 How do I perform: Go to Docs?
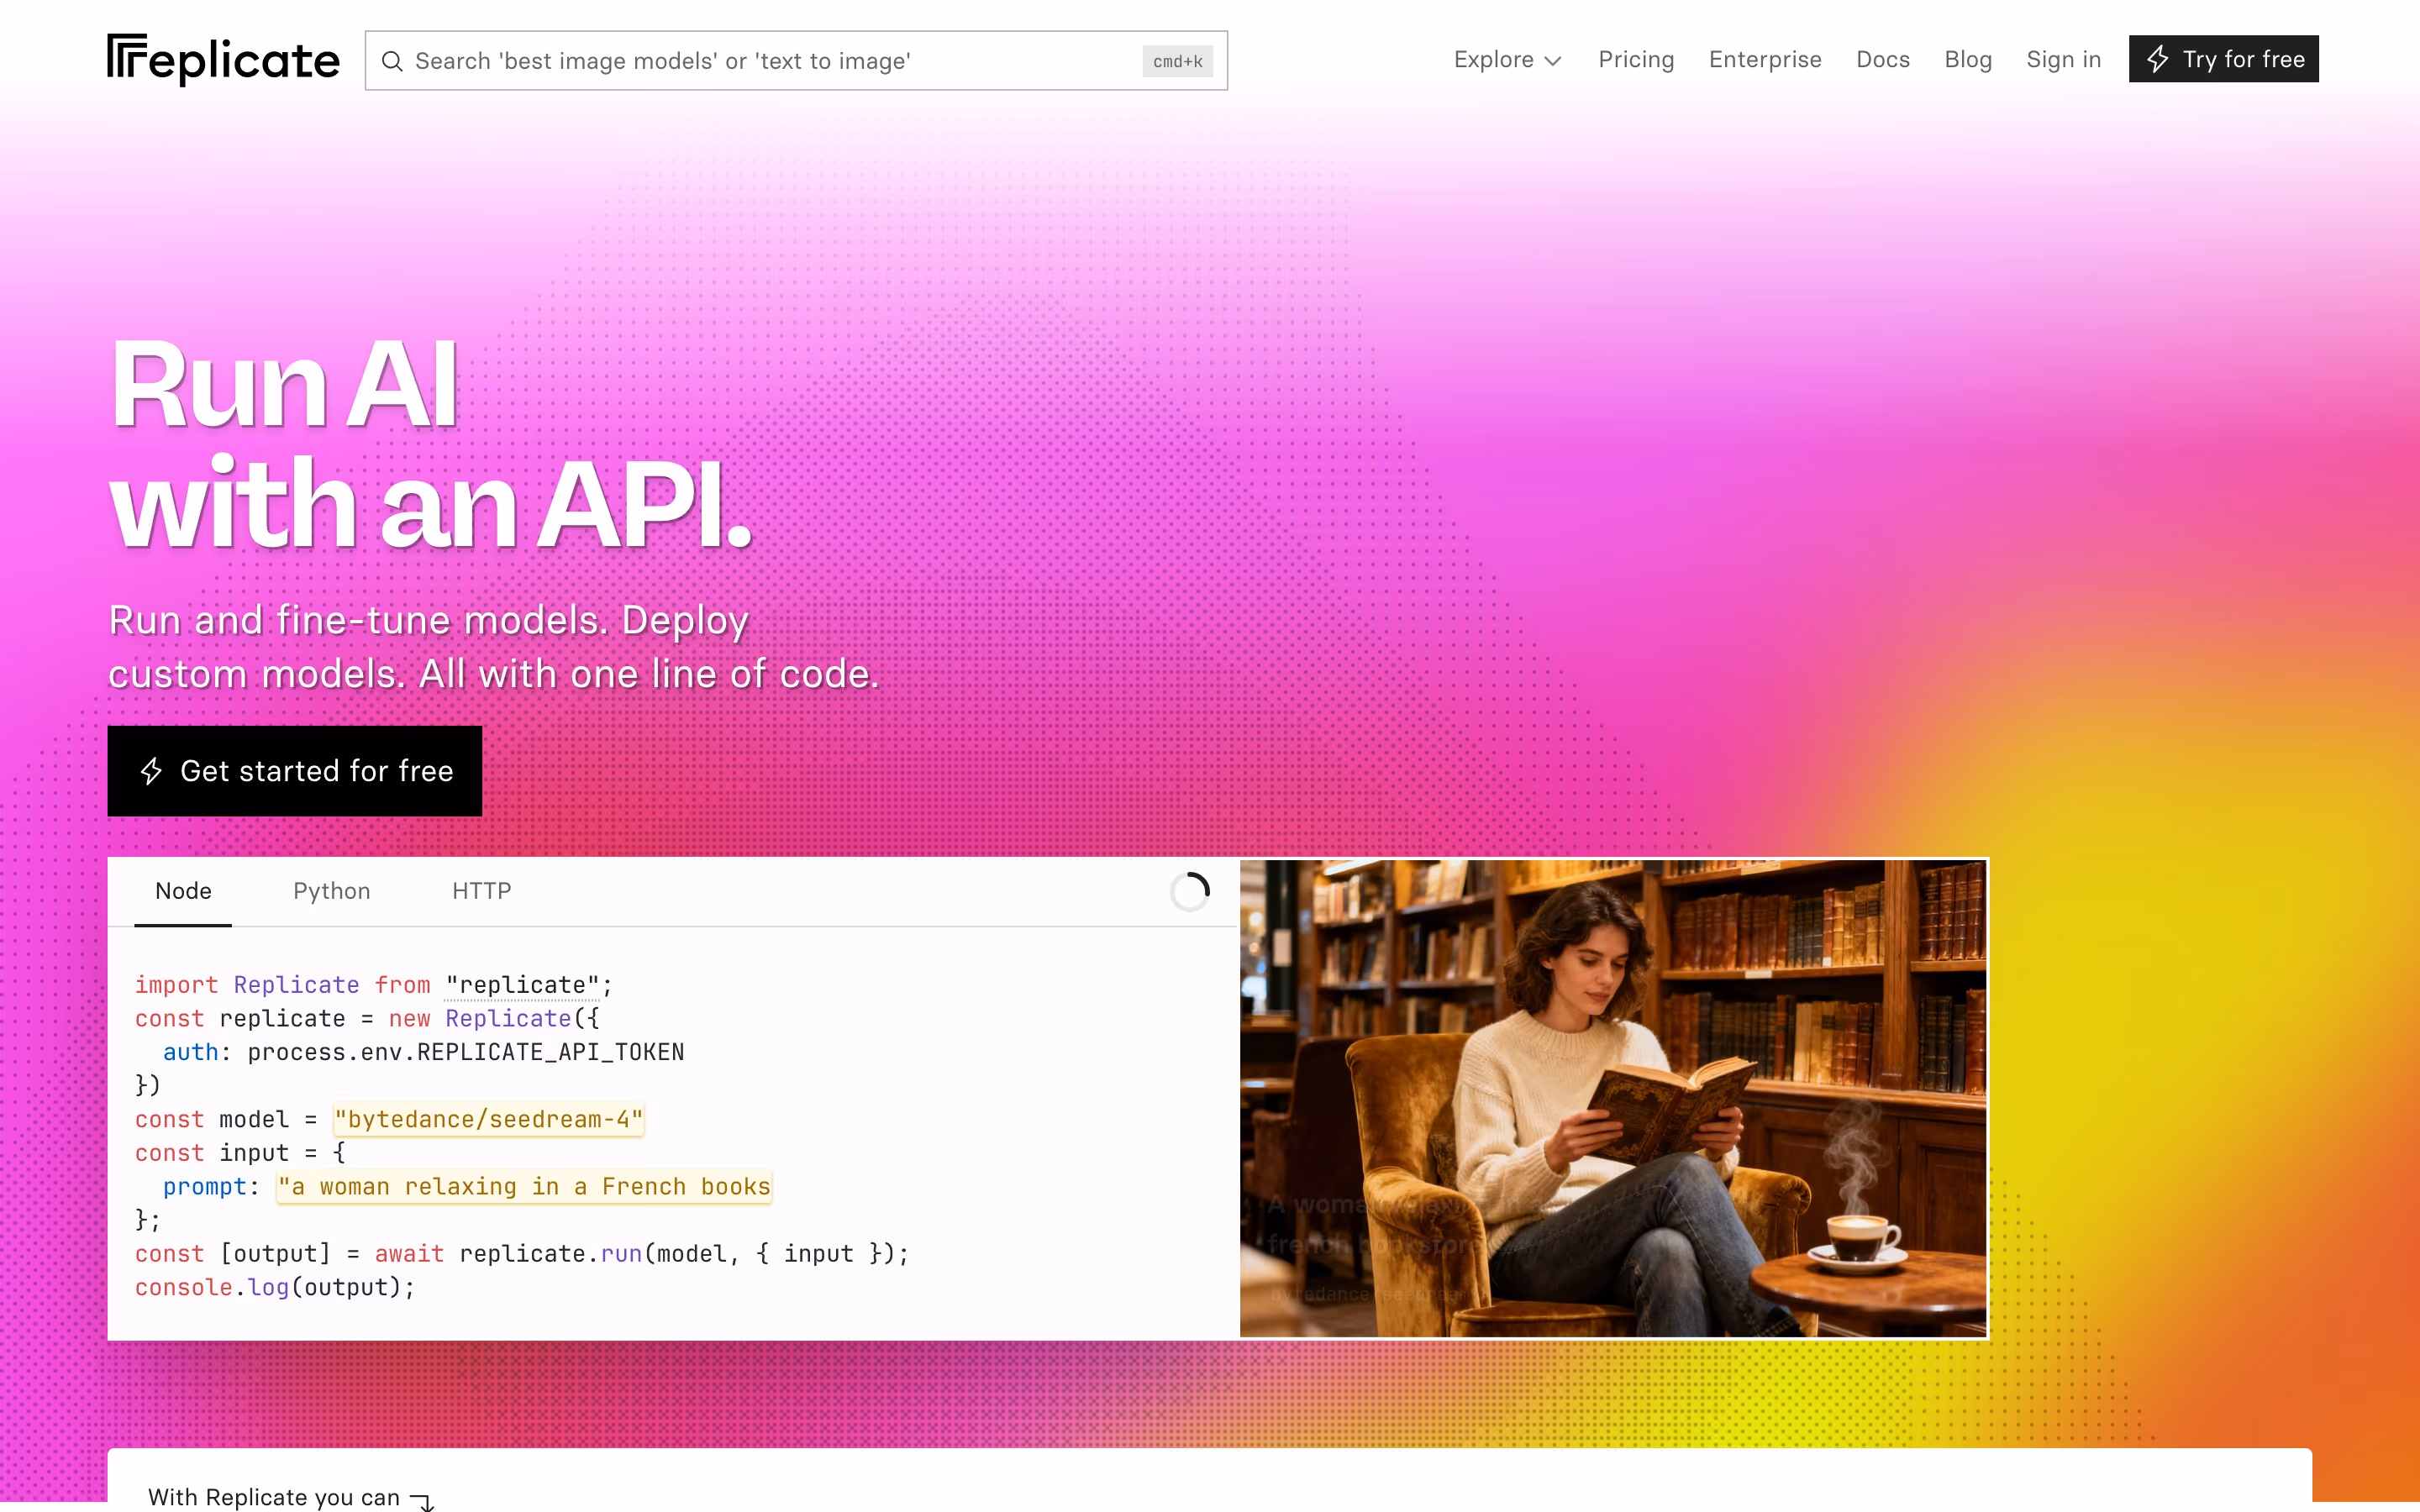1883,60
